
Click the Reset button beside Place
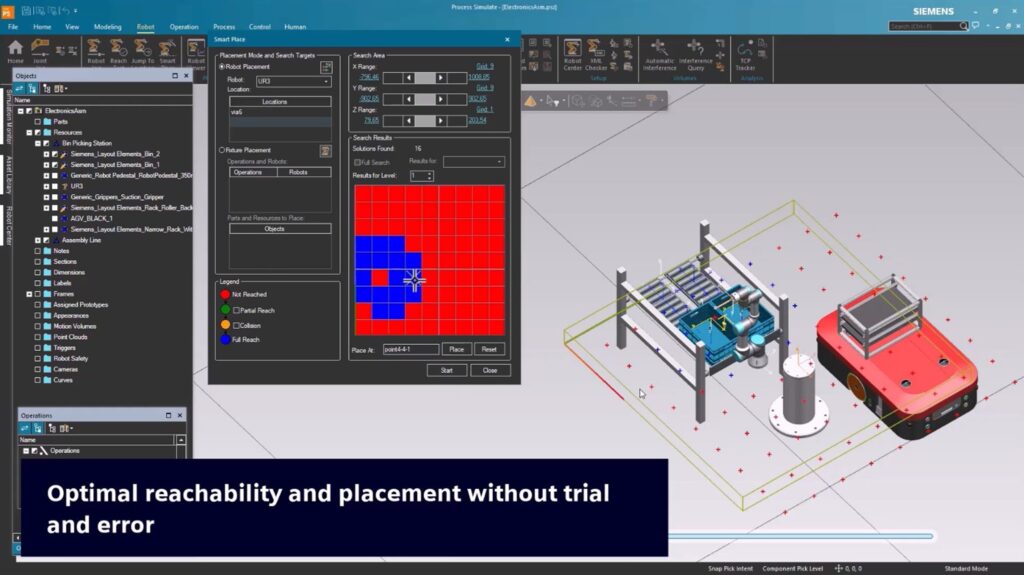489,349
